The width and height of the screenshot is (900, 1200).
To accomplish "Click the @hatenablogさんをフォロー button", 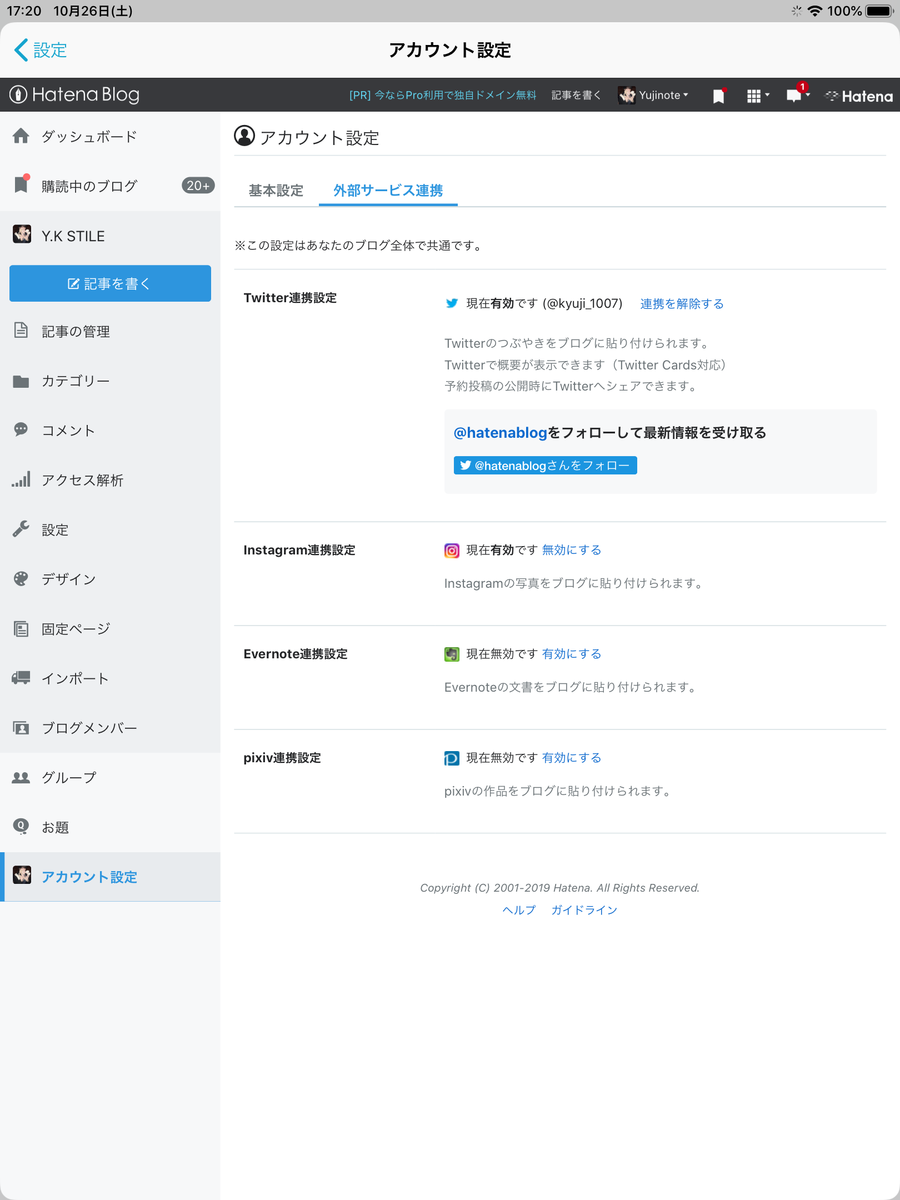I will (545, 465).
